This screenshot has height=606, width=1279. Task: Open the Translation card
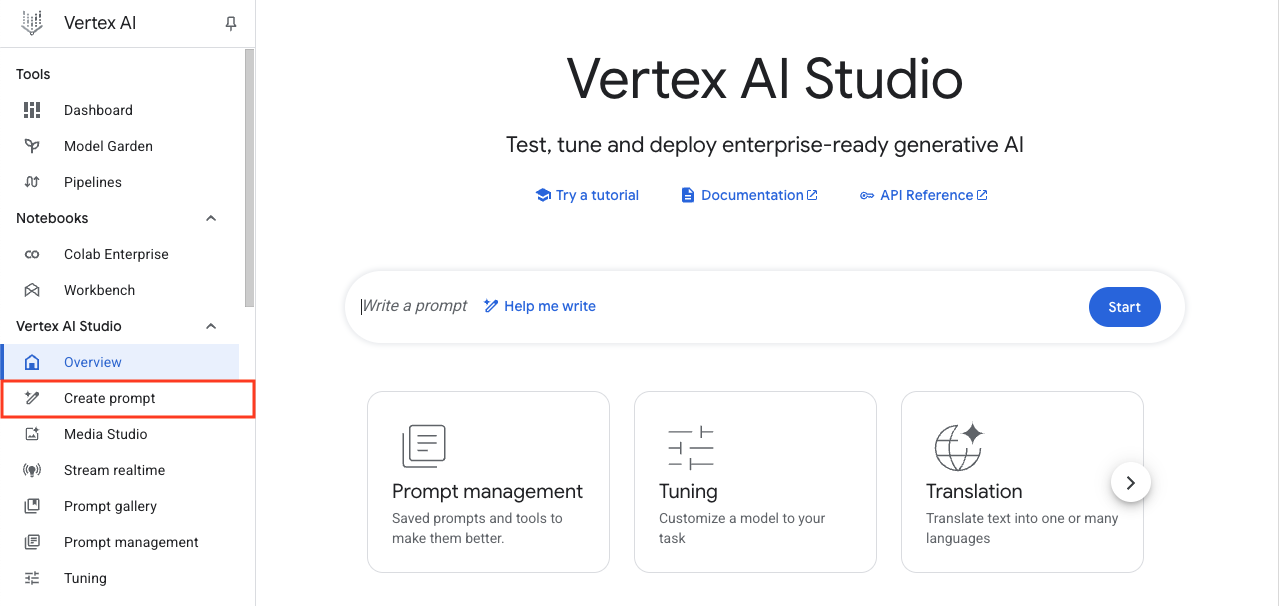click(1022, 482)
